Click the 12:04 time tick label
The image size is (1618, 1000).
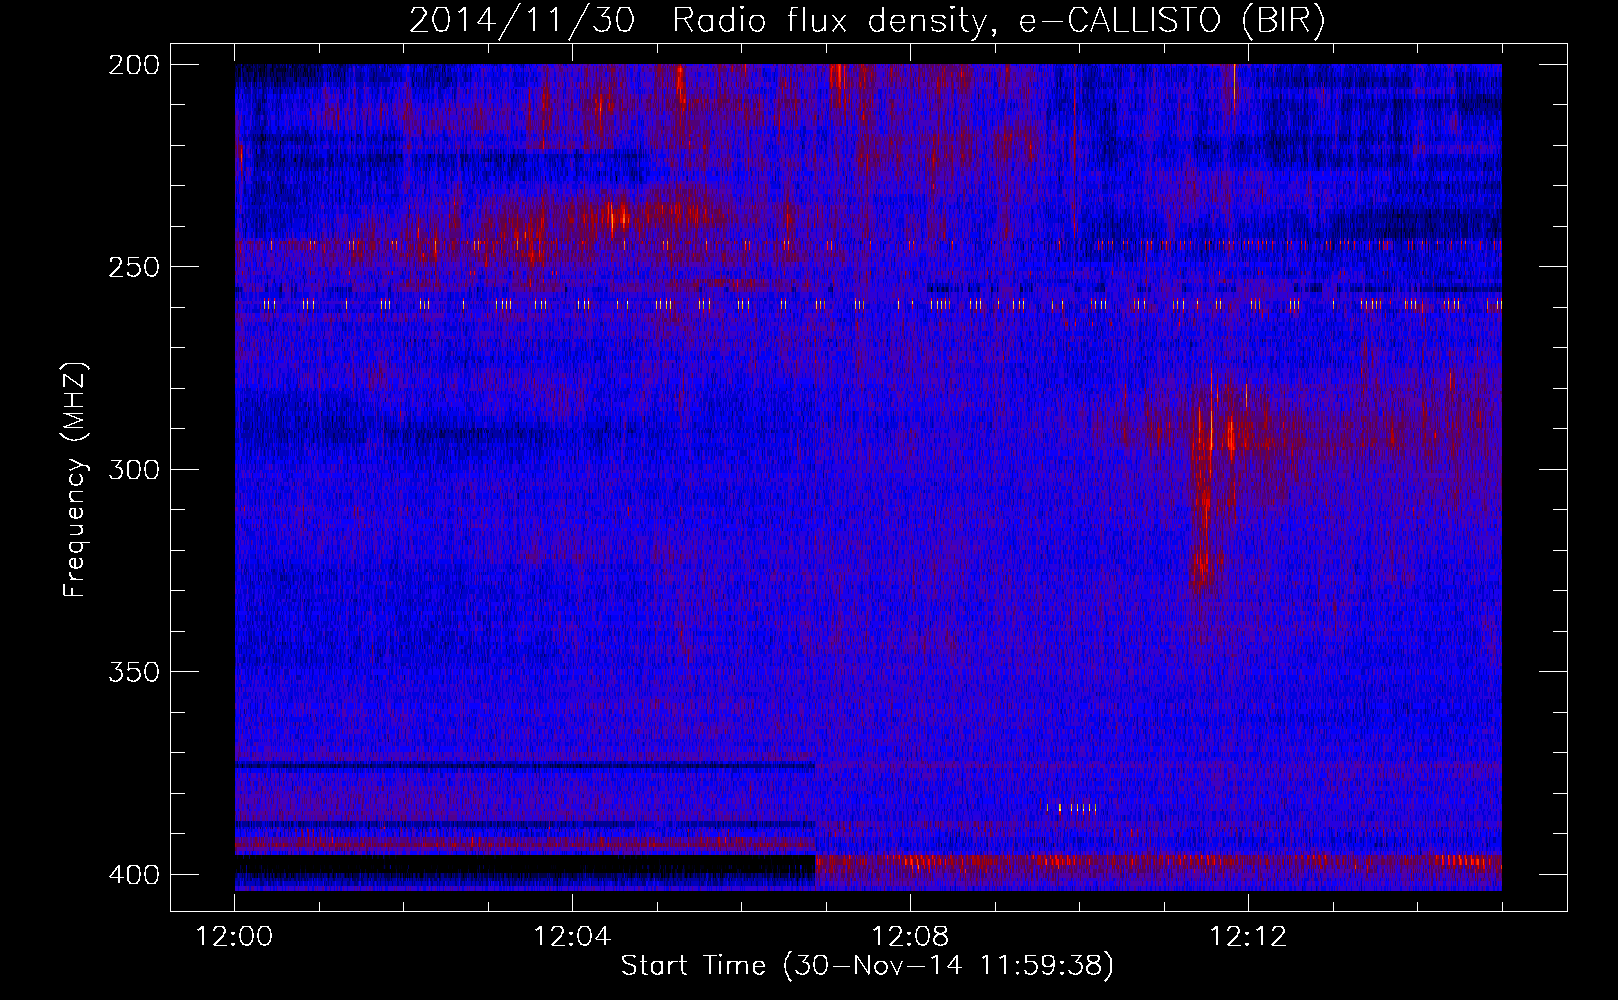pyautogui.click(x=572, y=937)
